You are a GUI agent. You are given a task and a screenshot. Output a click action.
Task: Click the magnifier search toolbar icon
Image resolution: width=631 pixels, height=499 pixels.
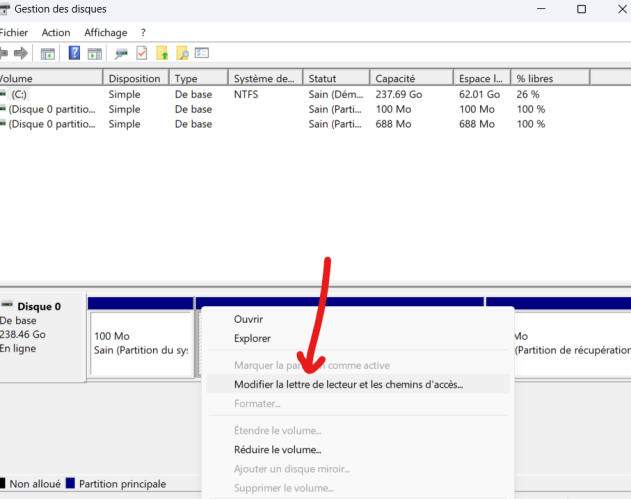182,53
